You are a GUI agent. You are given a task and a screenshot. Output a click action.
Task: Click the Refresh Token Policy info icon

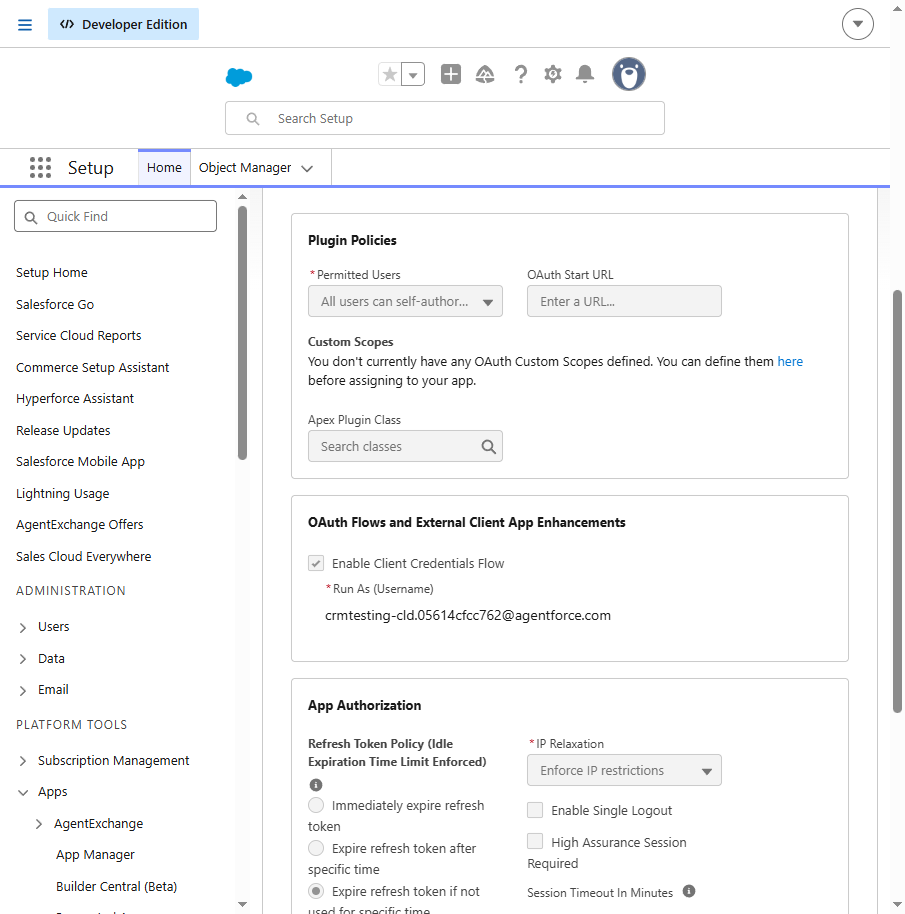316,785
